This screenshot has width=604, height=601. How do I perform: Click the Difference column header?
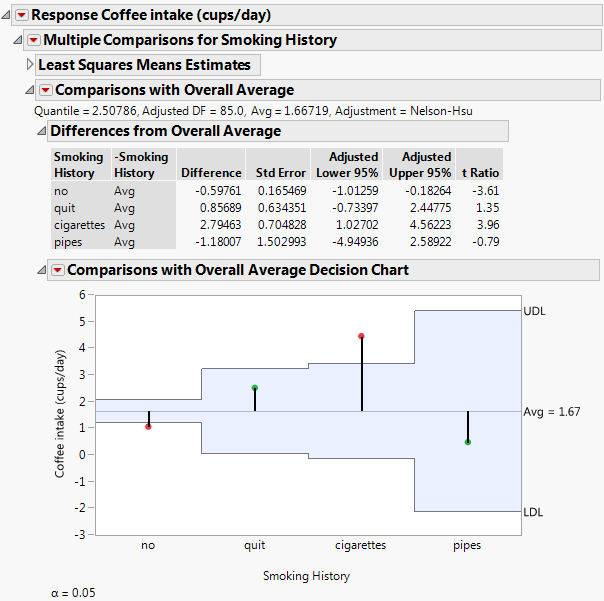pos(211,172)
